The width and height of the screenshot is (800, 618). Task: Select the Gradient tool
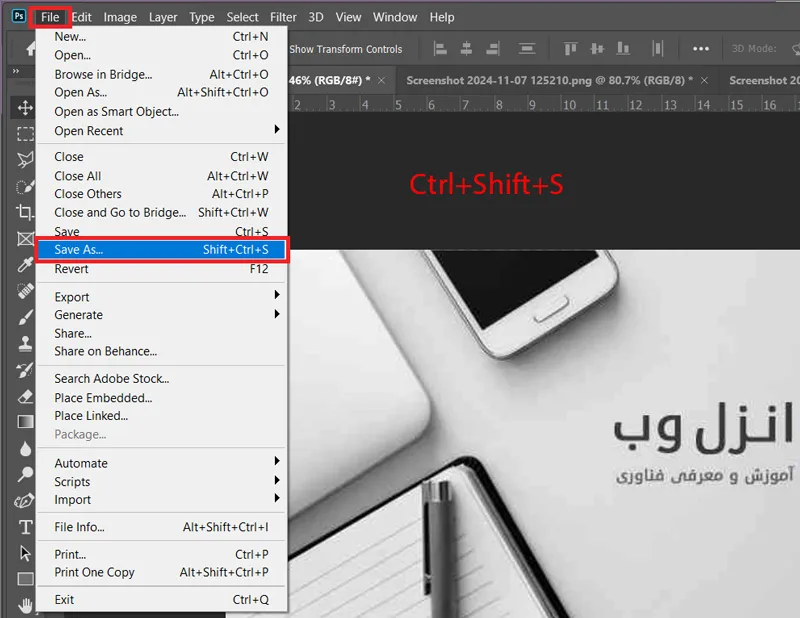25,422
